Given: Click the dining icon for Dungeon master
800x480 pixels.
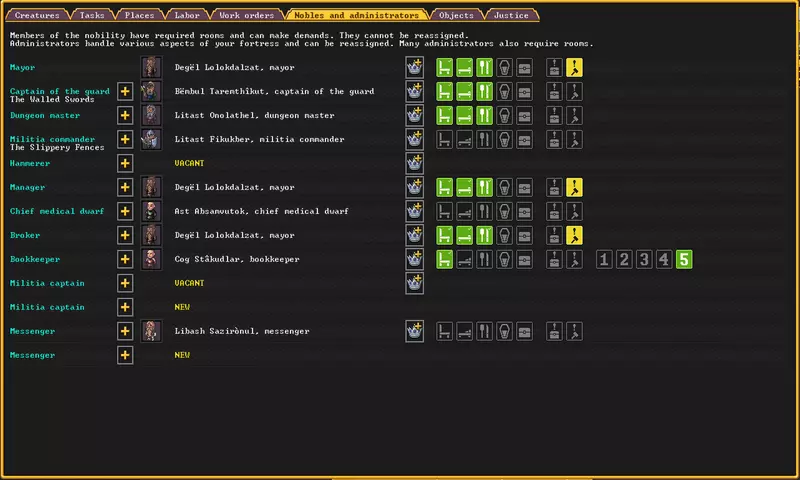Looking at the screenshot, I should click(x=484, y=115).
